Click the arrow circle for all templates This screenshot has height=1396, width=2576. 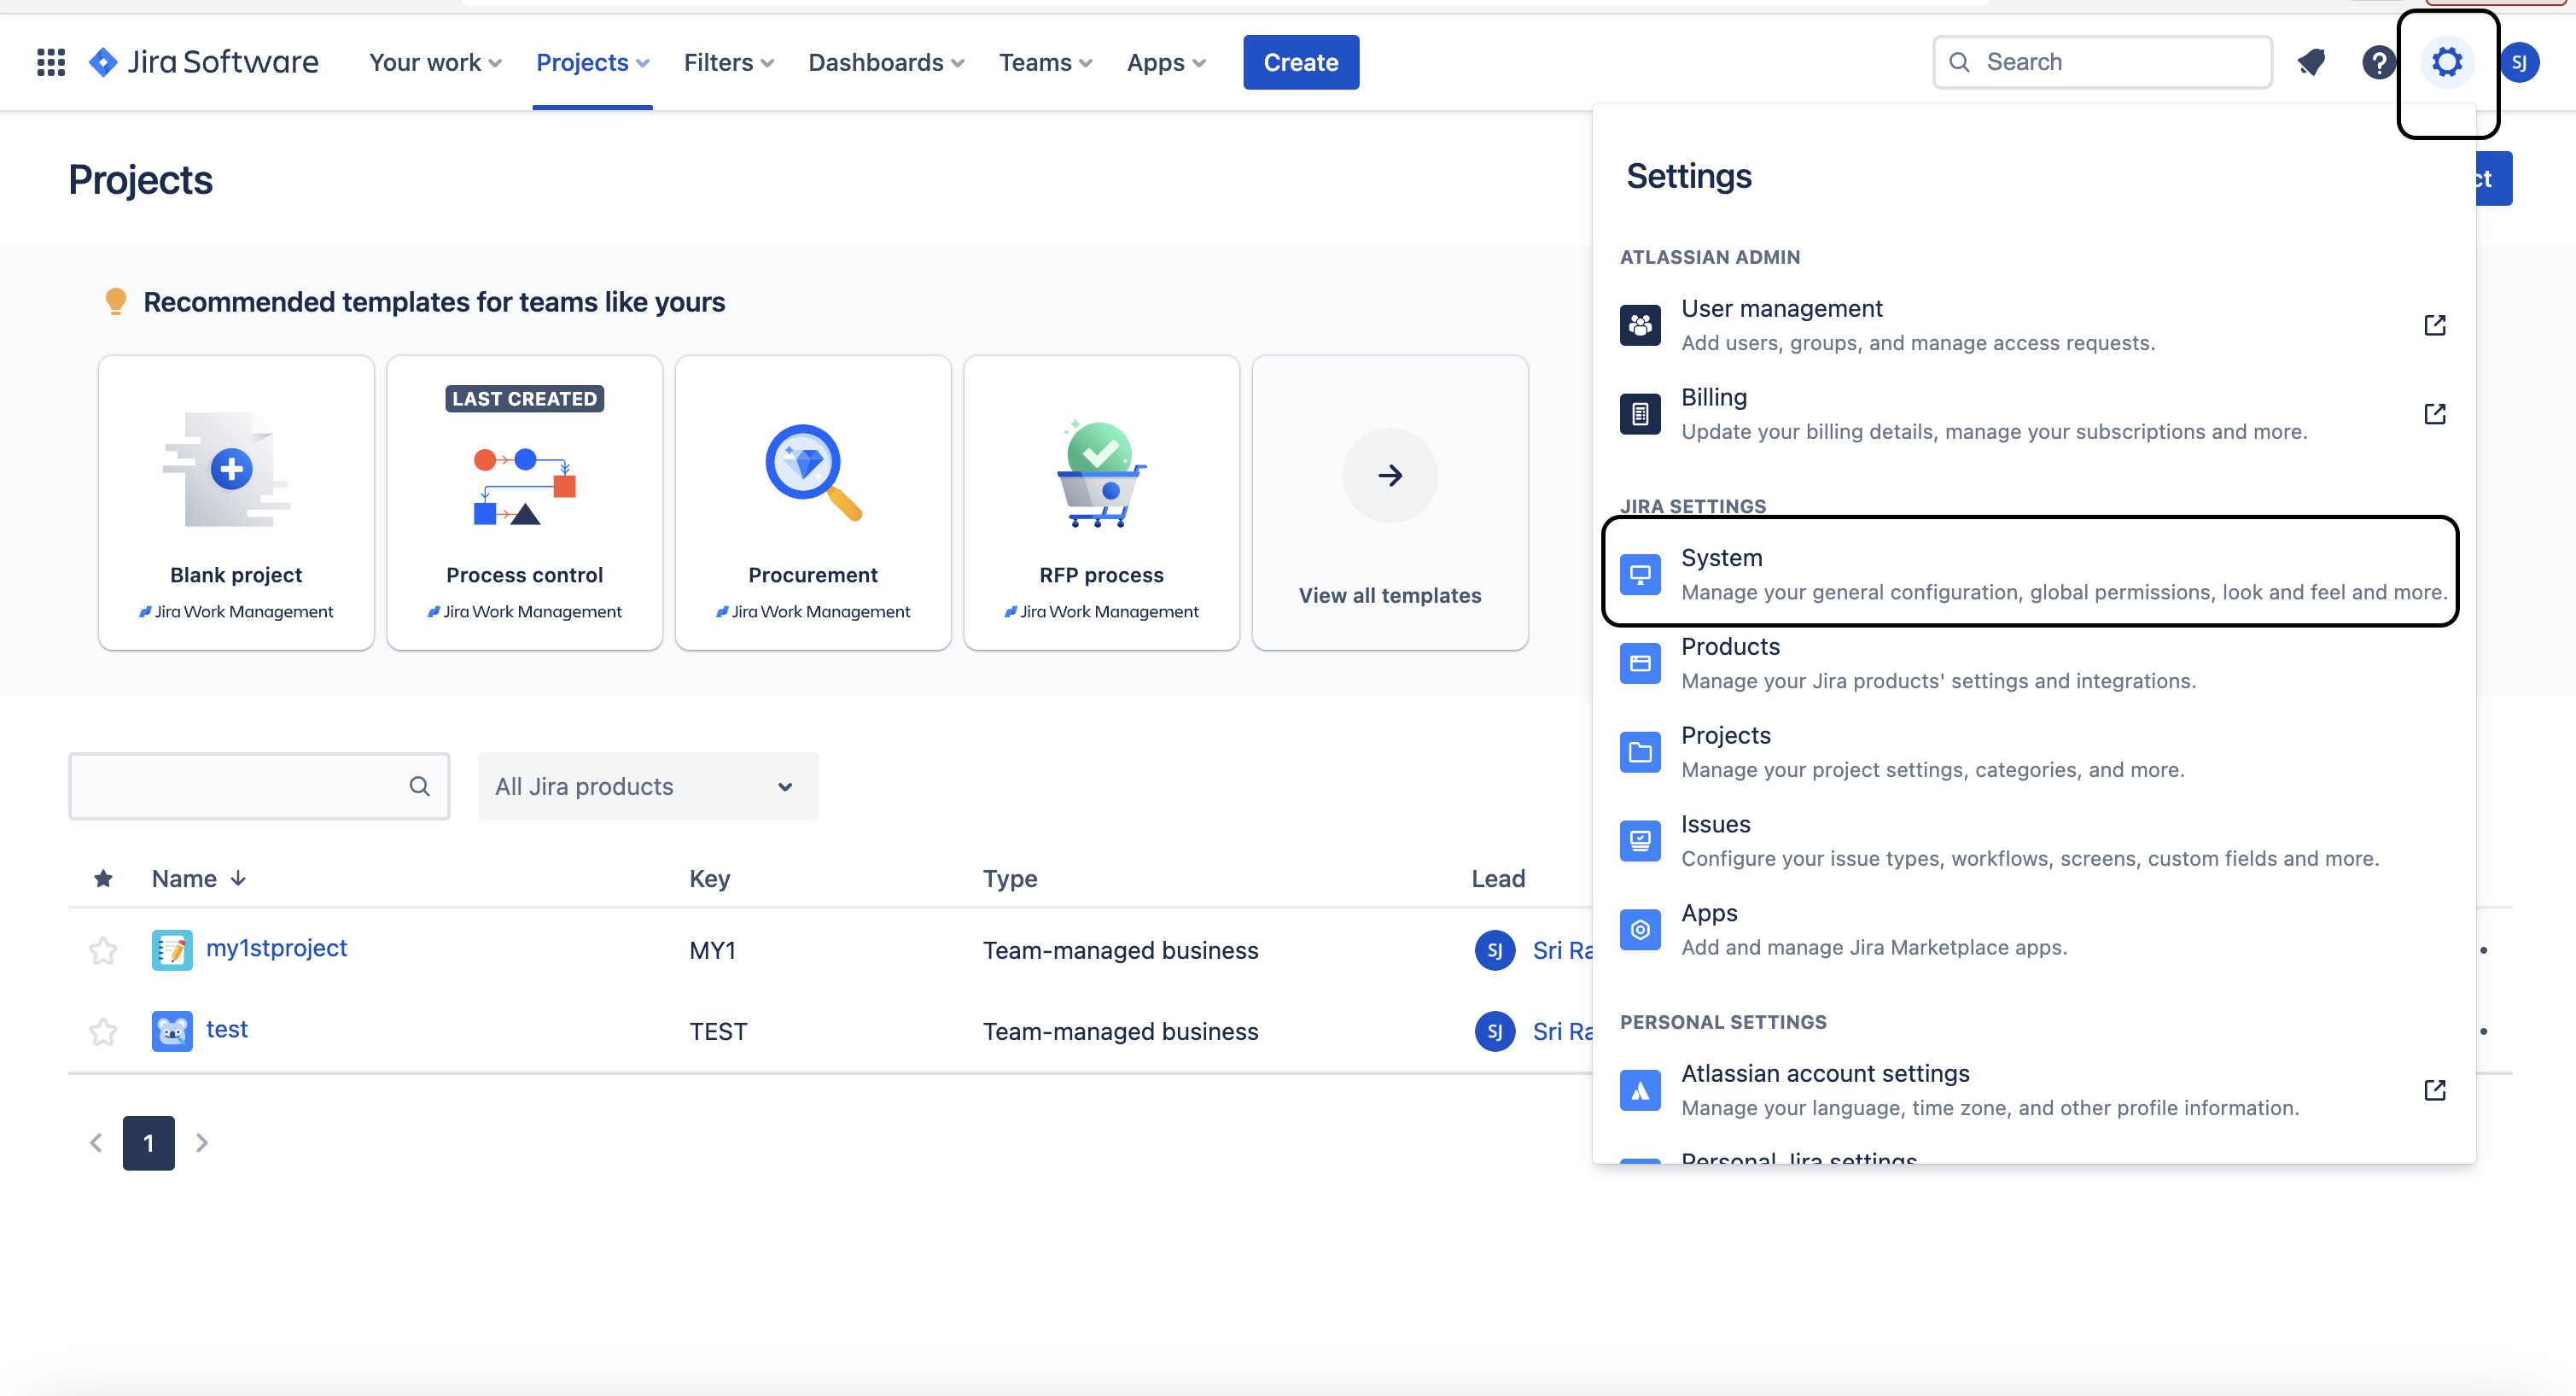[x=1390, y=475]
